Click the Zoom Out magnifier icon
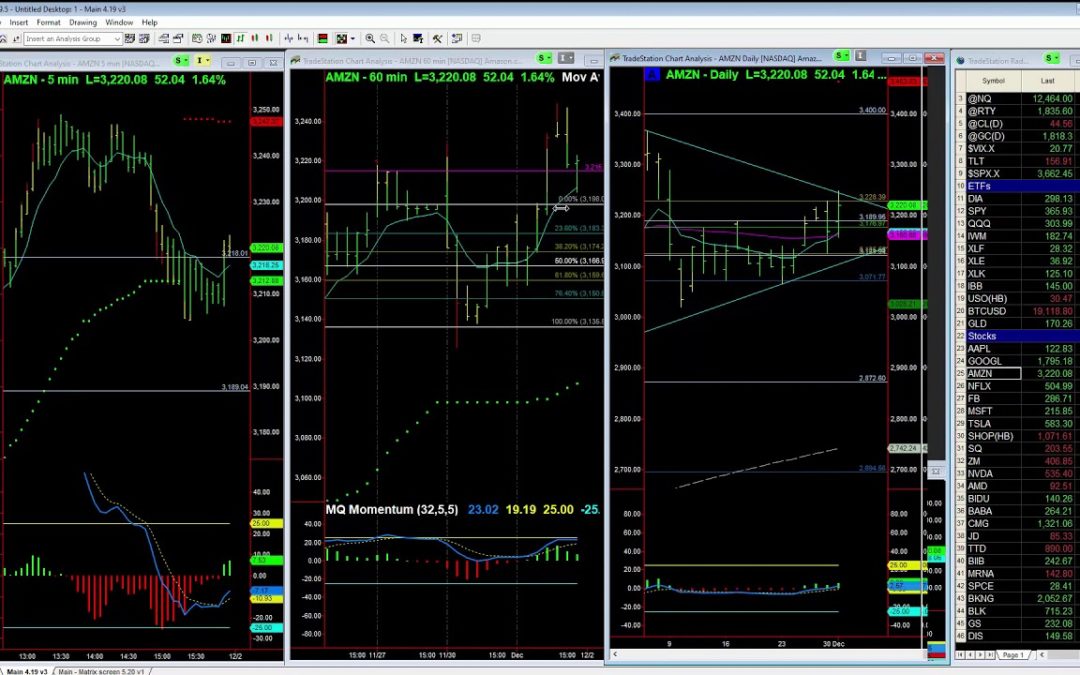The width and height of the screenshot is (1080, 675). pyautogui.click(x=384, y=39)
